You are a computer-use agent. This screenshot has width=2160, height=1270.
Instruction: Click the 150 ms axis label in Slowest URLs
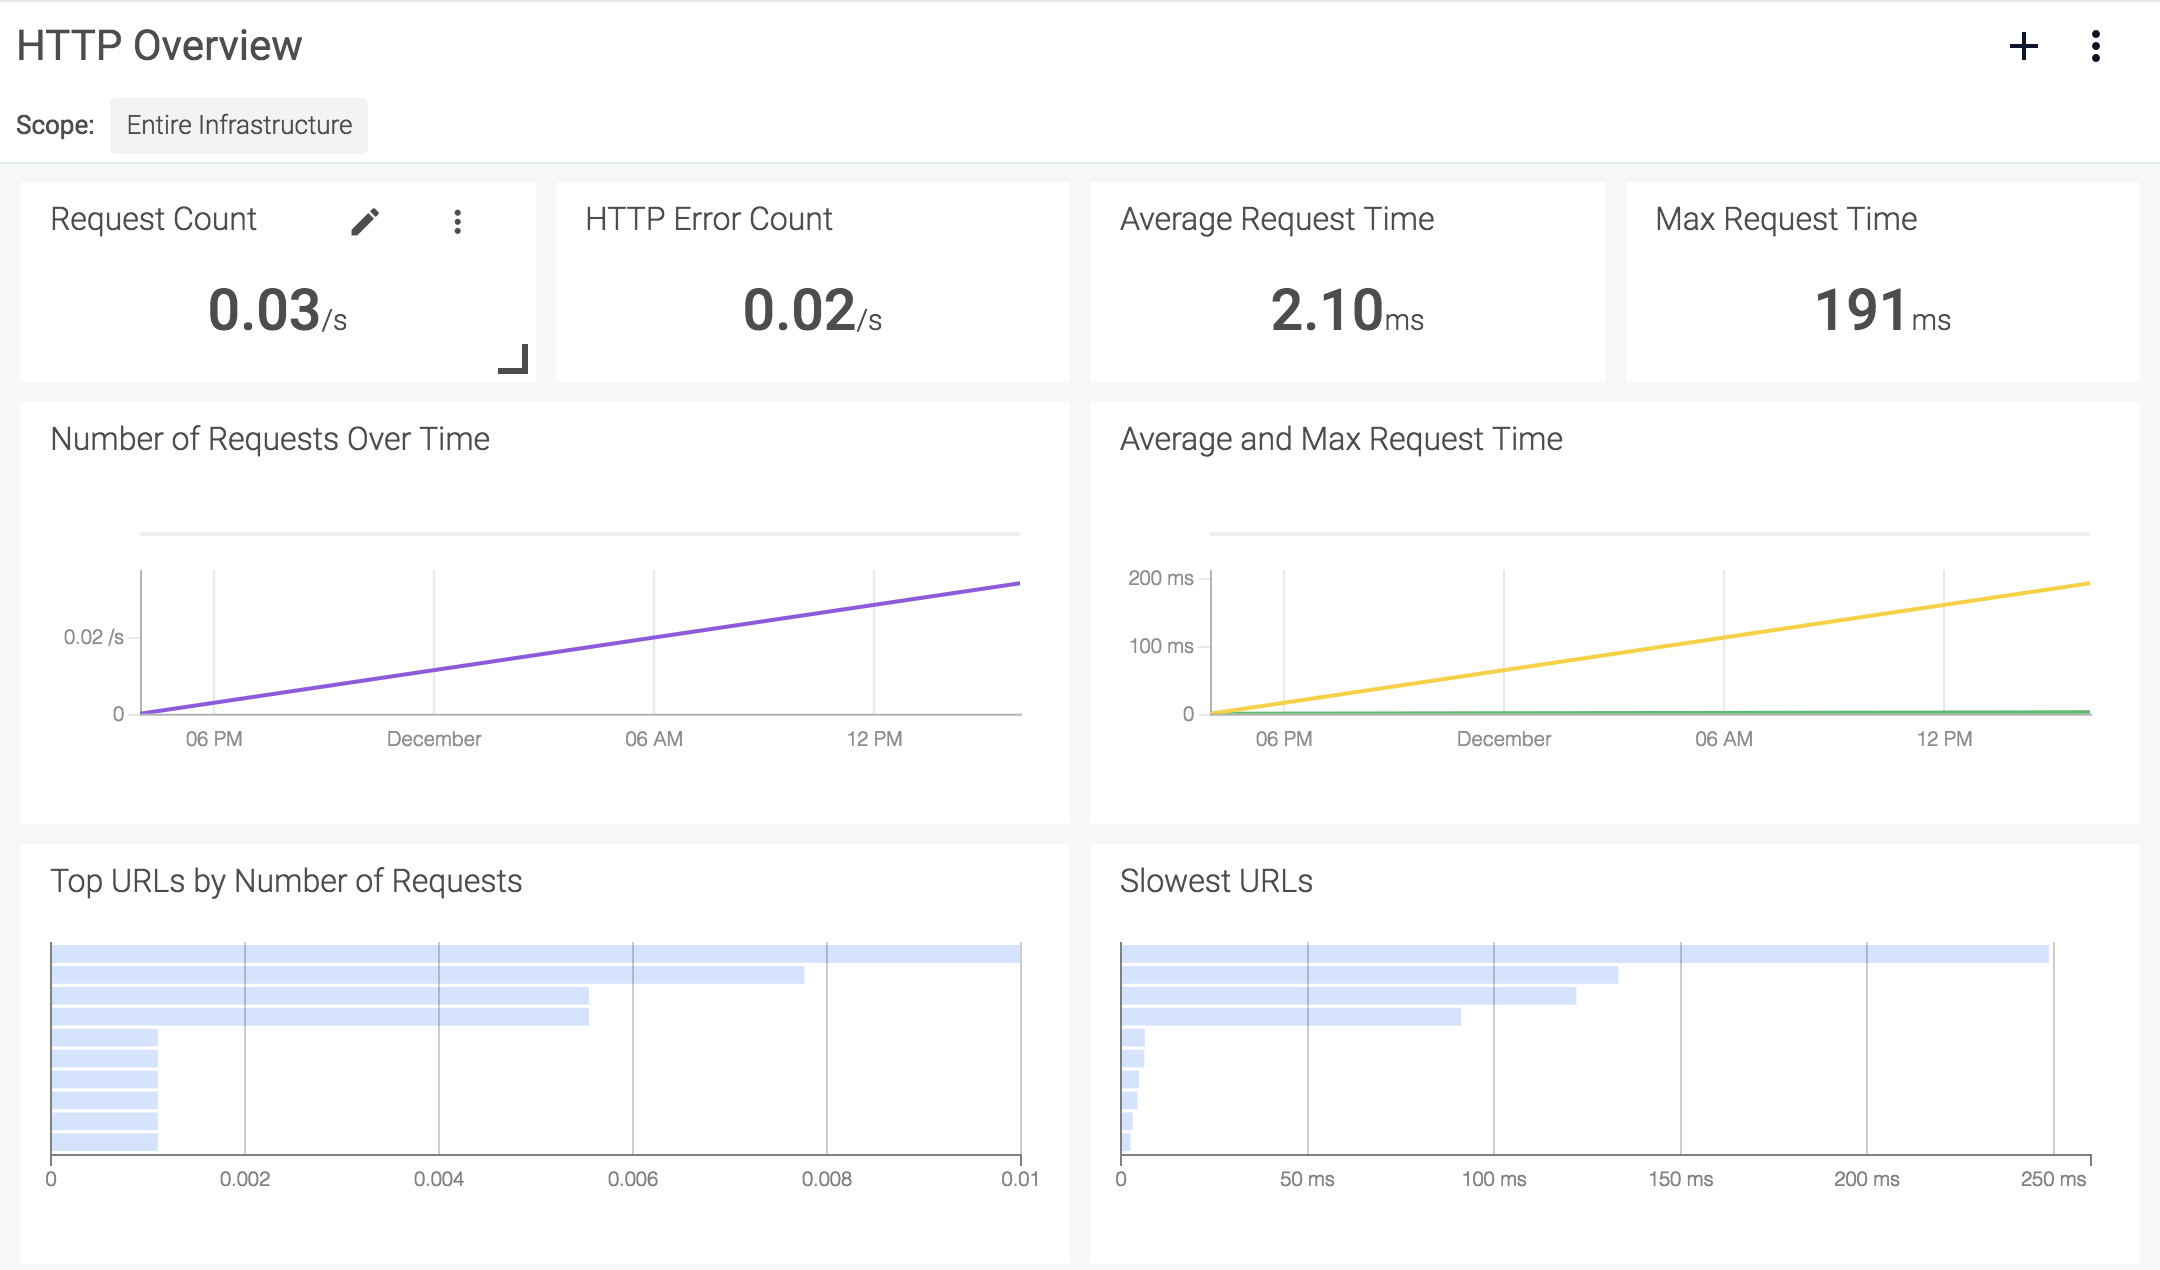(x=1680, y=1179)
